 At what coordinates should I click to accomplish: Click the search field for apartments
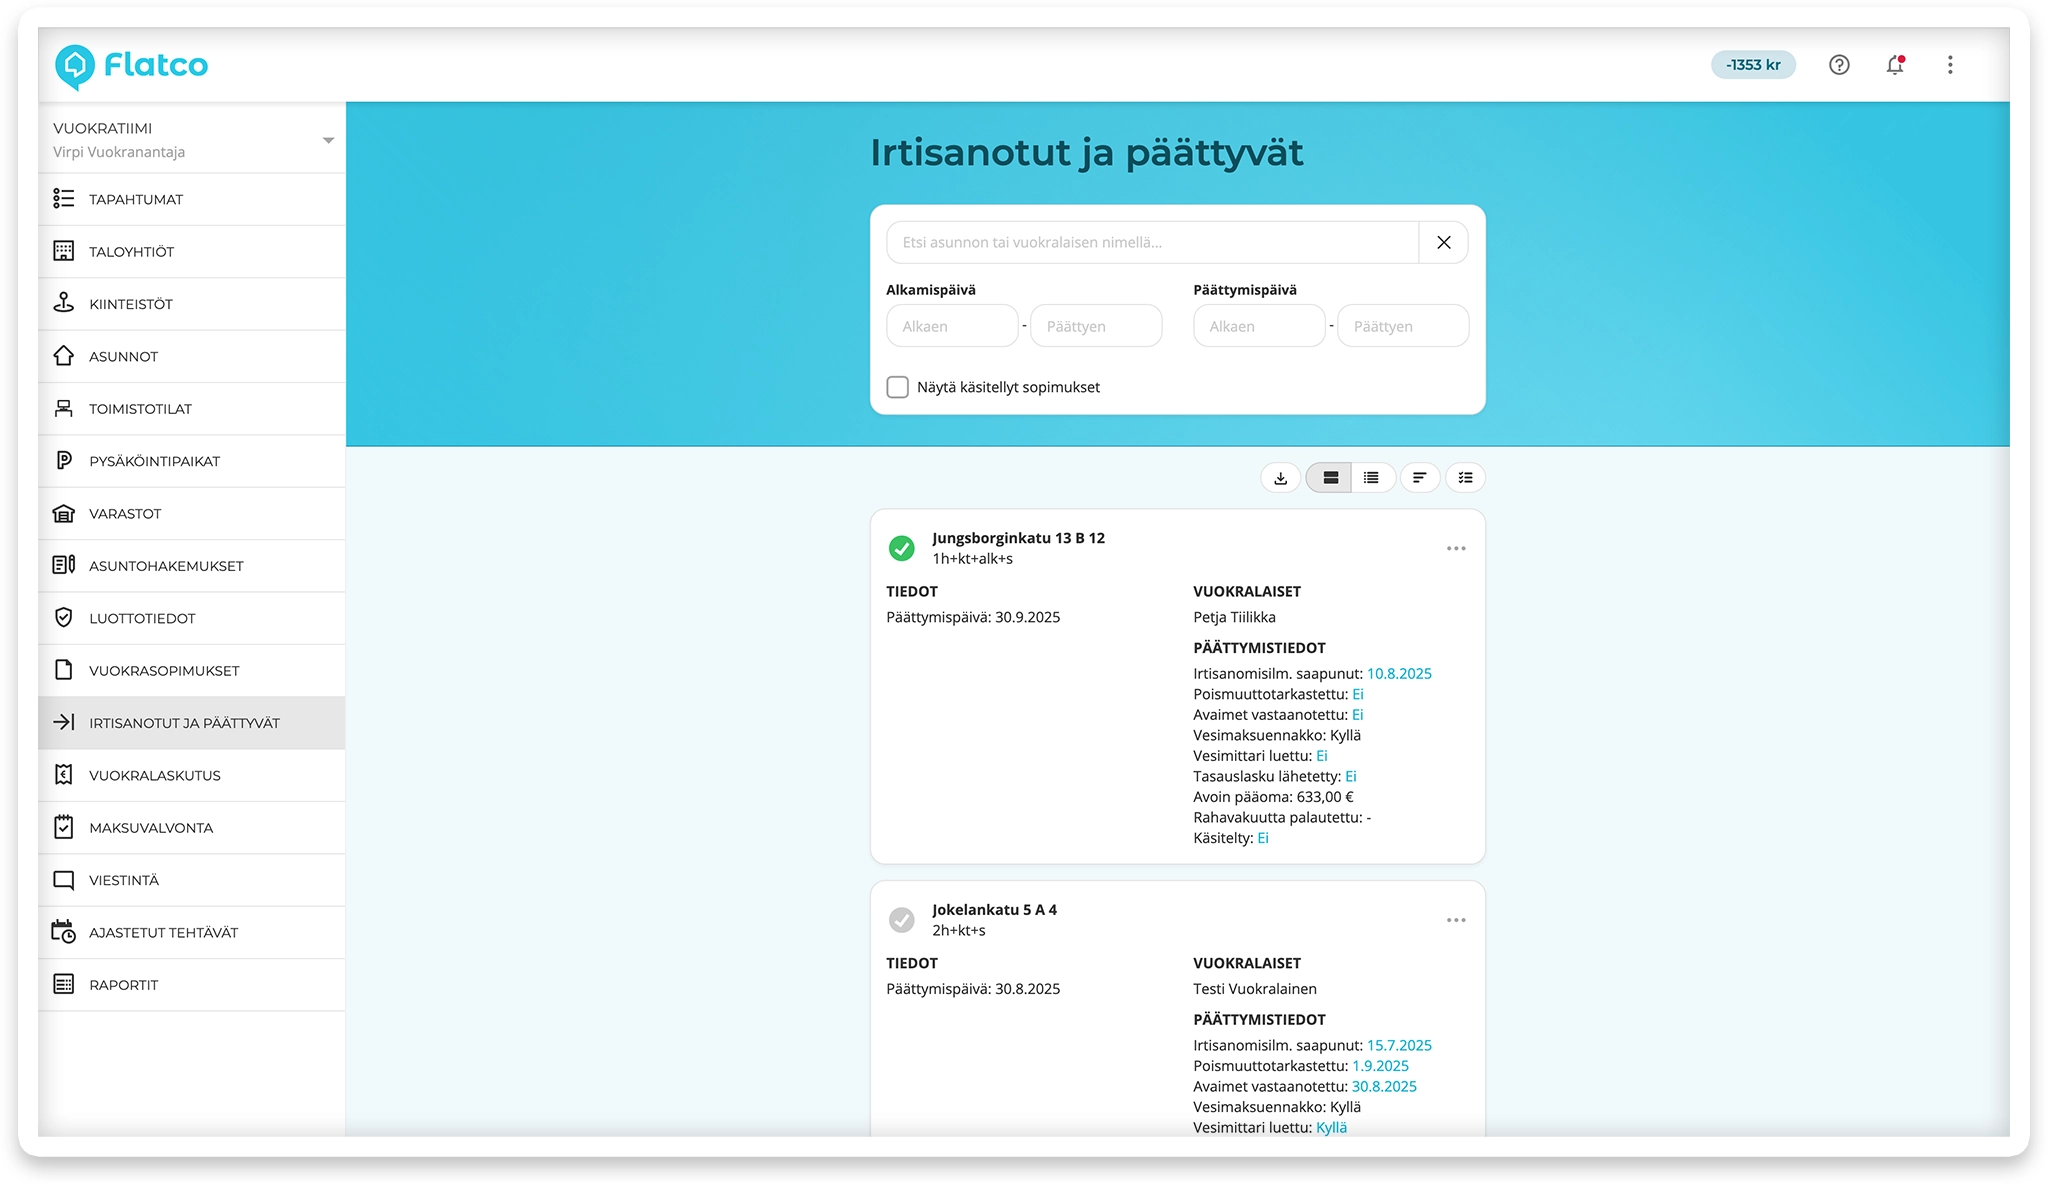tap(1150, 242)
